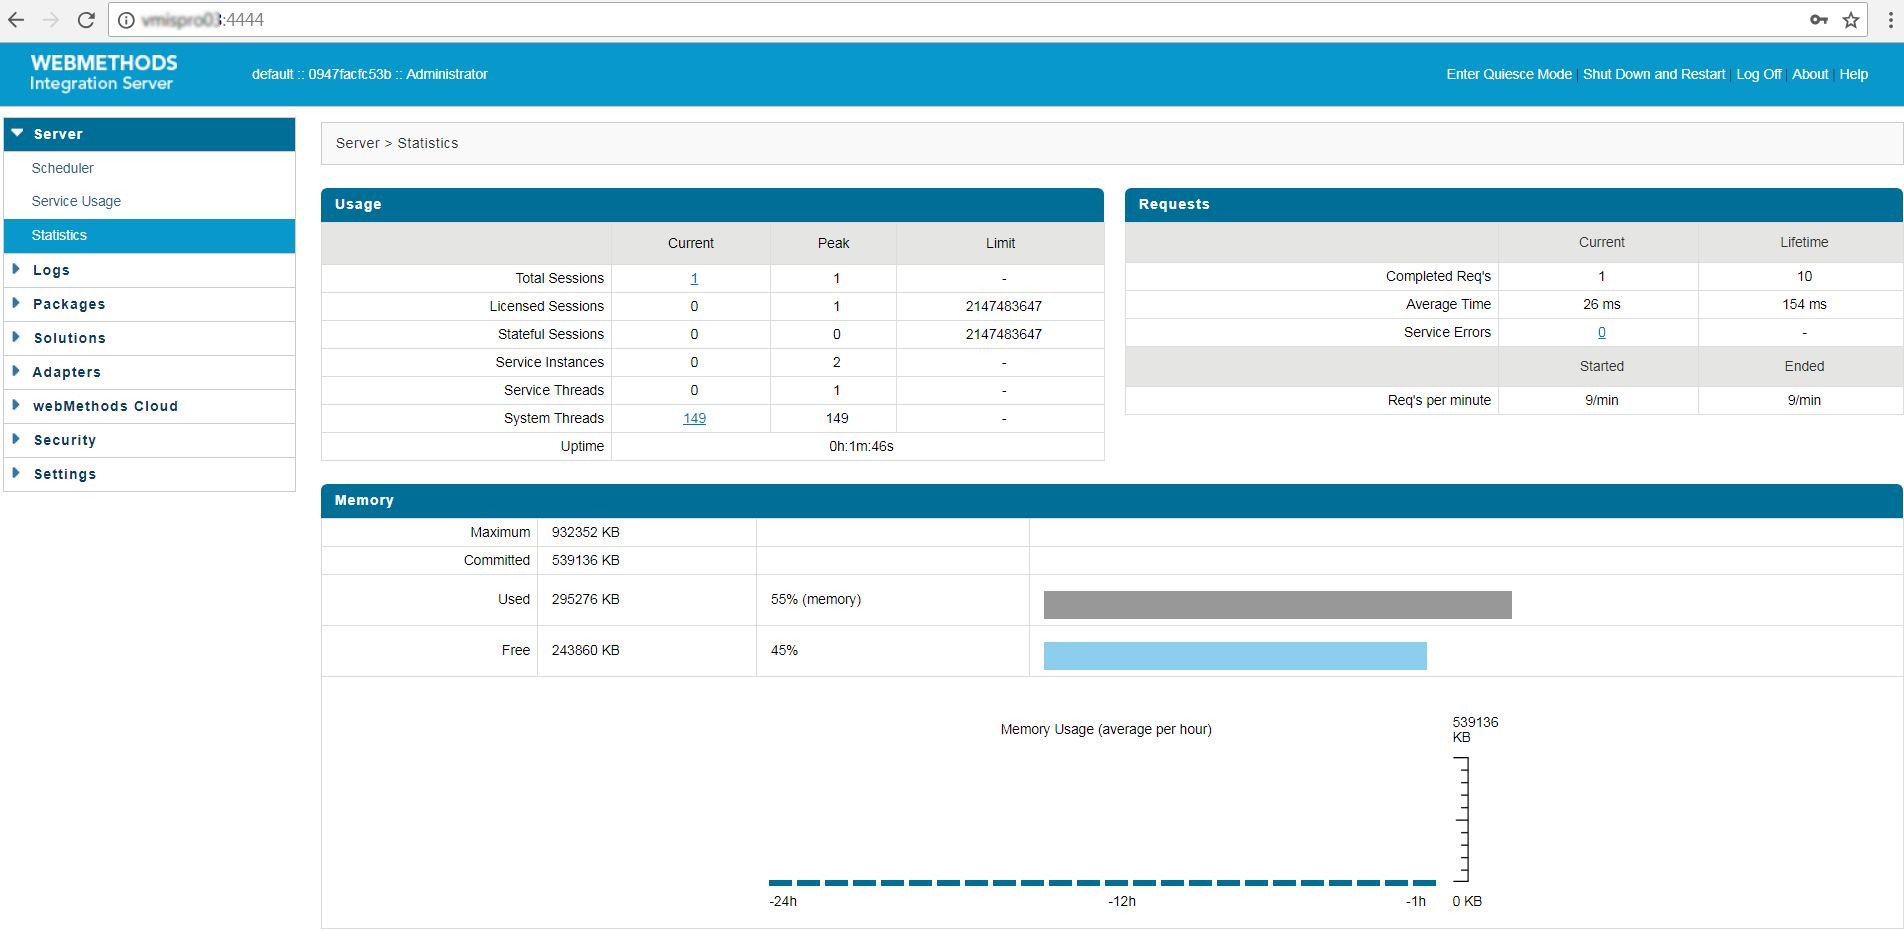1904x931 pixels.
Task: Select Statistics in the sidebar
Action: point(59,235)
